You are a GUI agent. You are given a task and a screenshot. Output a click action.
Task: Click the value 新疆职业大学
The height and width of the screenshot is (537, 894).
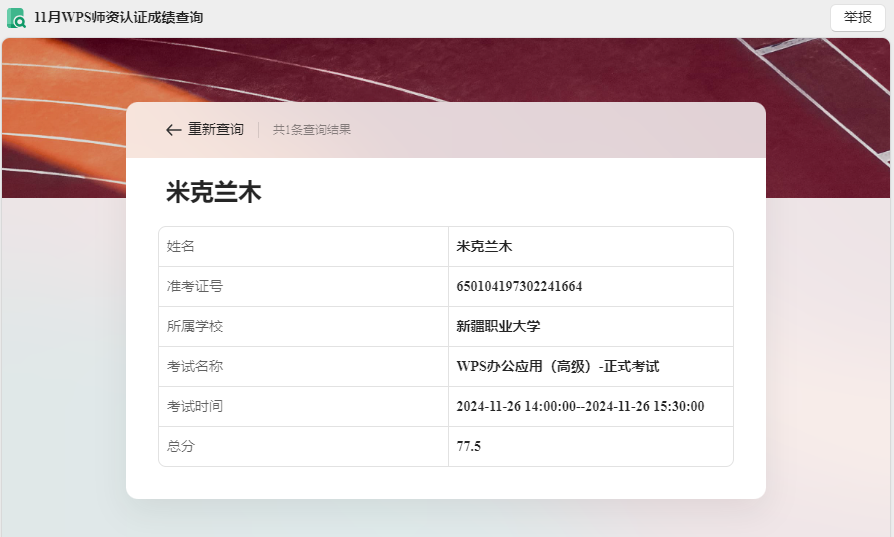498,326
